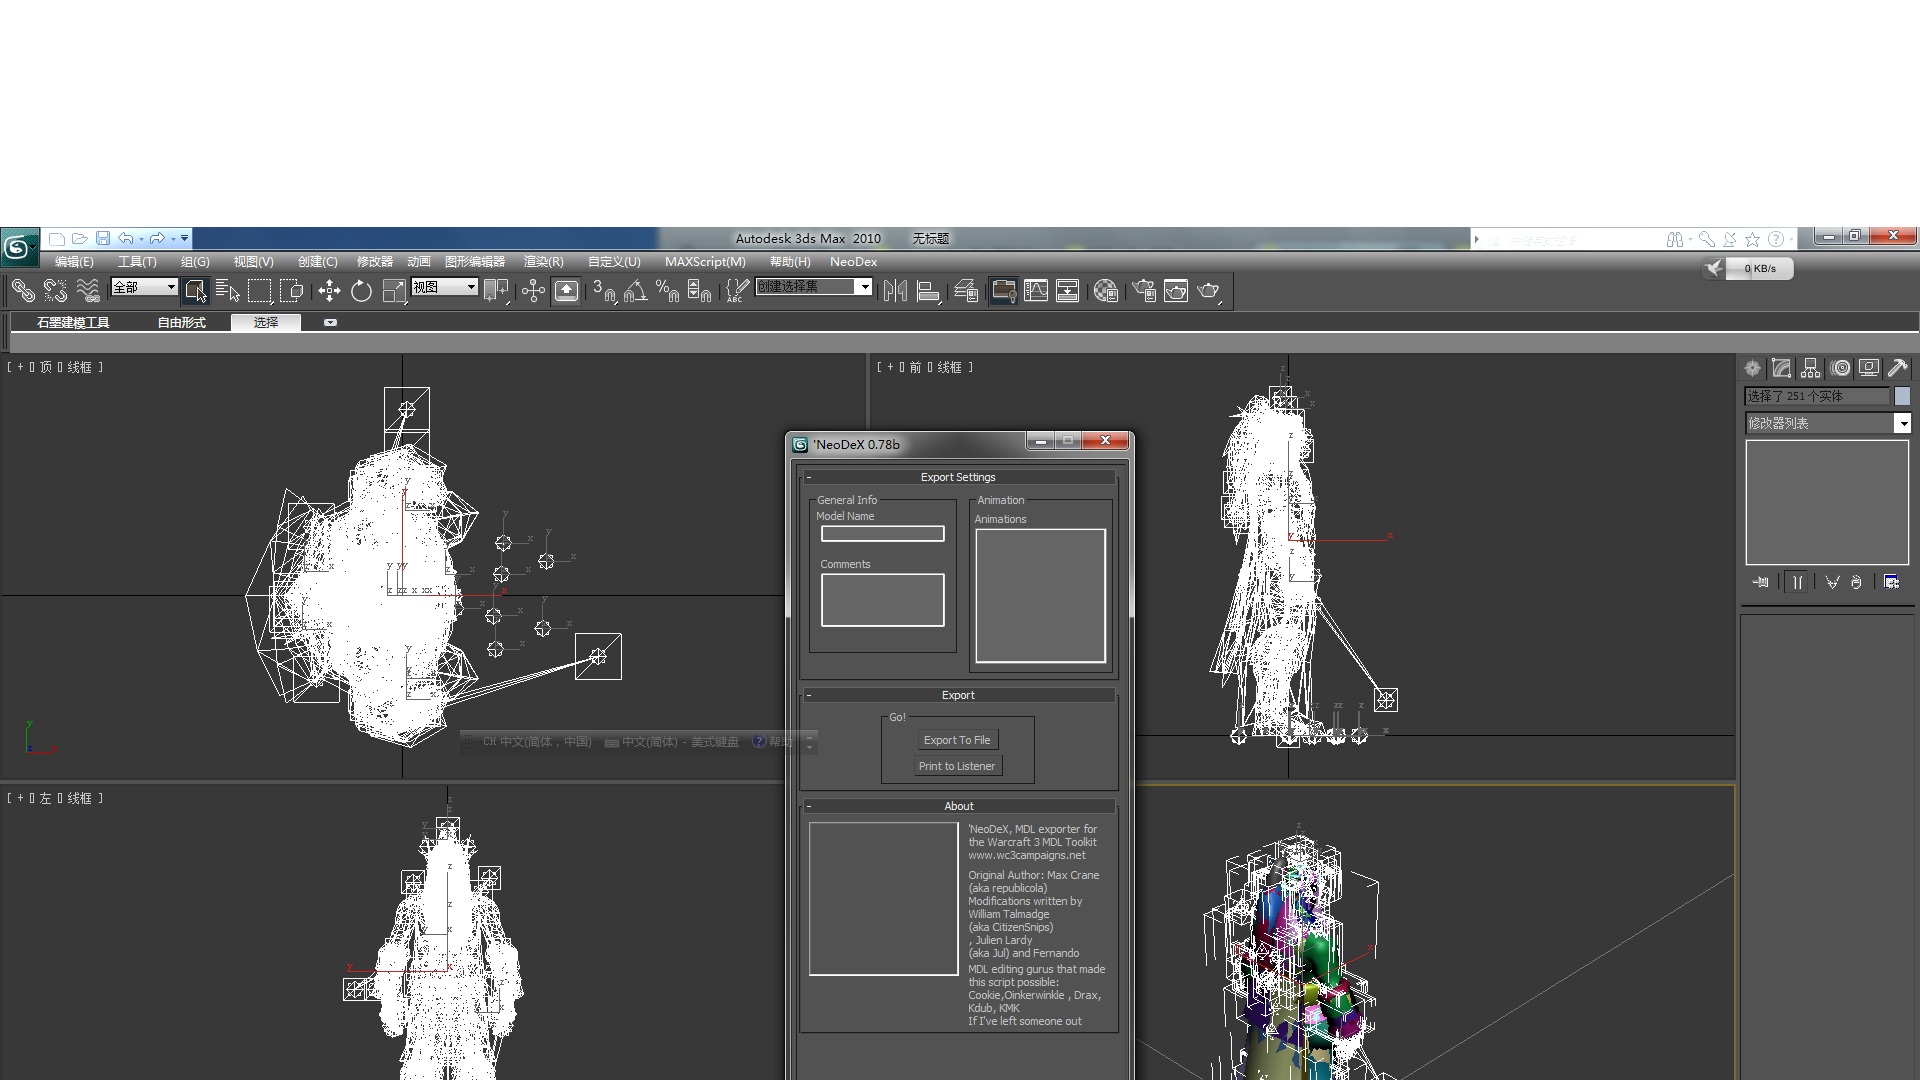Activate the Select and Rotate tool
The height and width of the screenshot is (1080, 1920).
click(x=361, y=291)
